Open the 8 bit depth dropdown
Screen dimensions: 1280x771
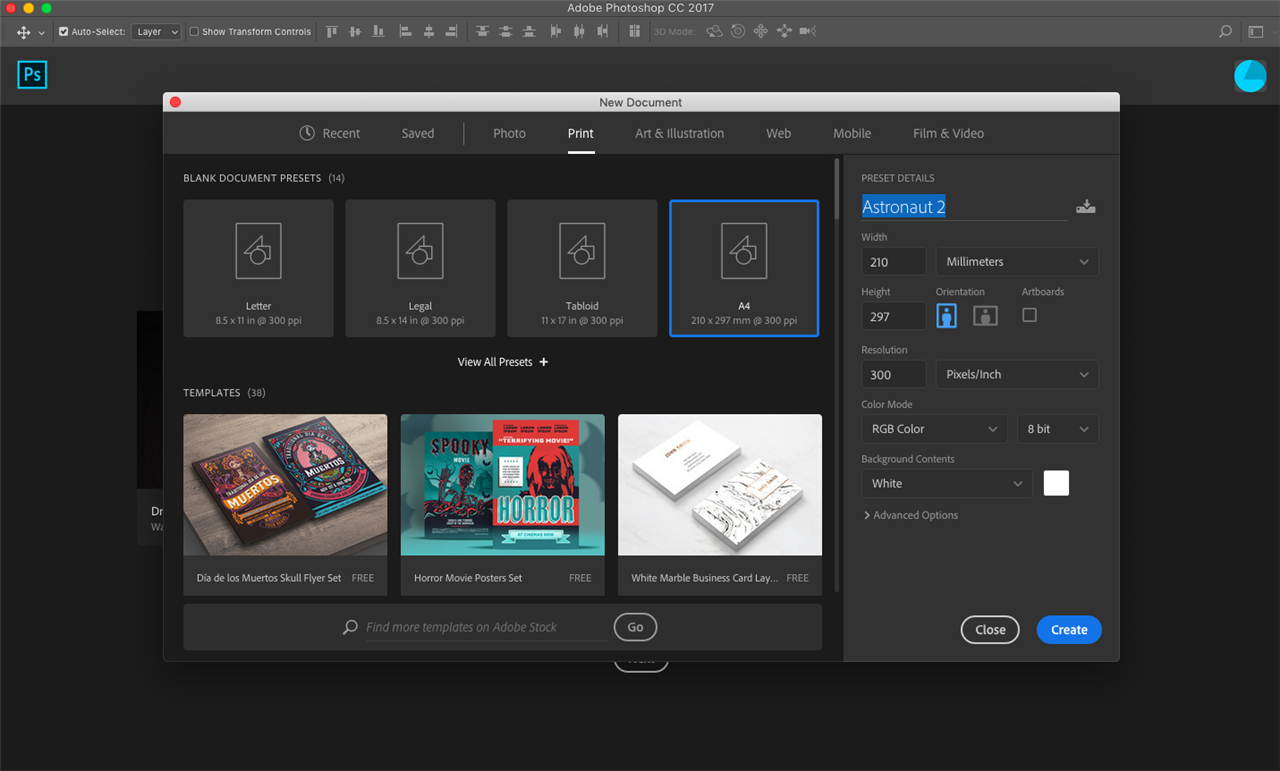click(1058, 429)
